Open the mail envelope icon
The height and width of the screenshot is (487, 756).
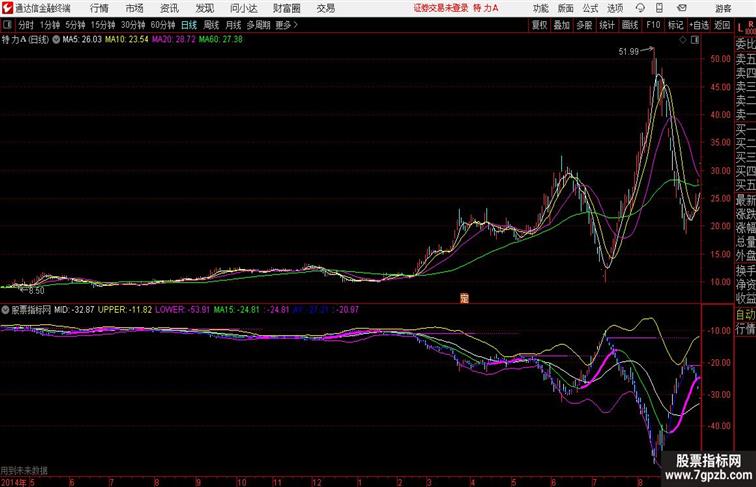click(x=682, y=8)
